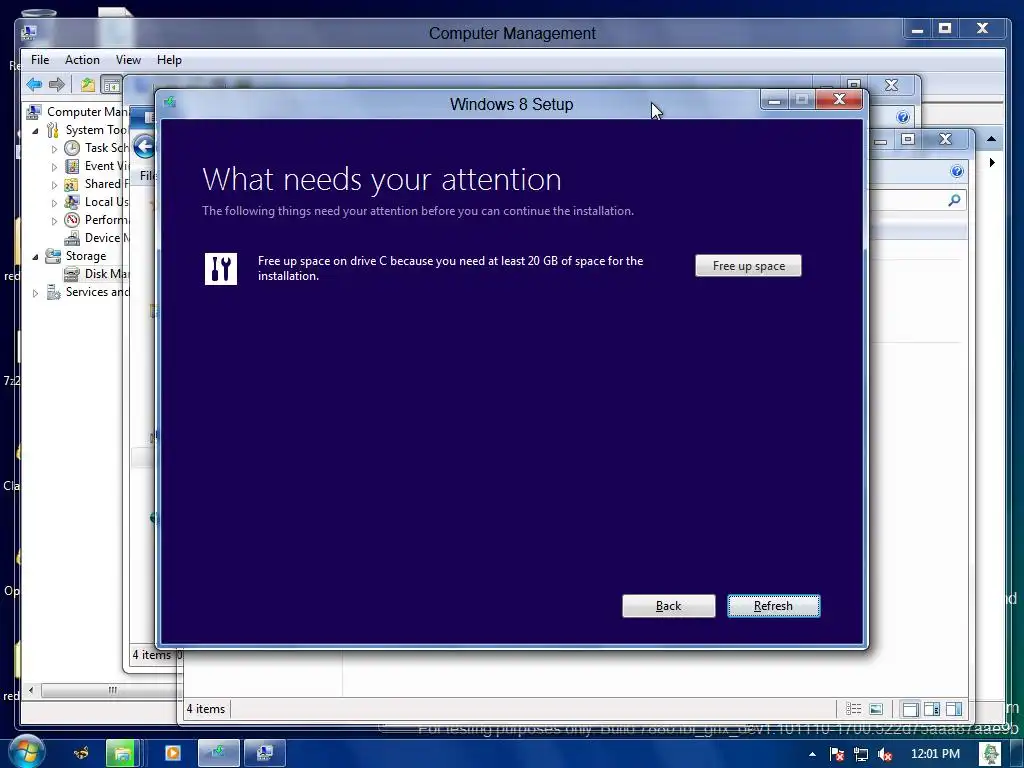Click the wrench and screwdriver tools icon
Image resolution: width=1024 pixels, height=768 pixels.
coord(221,268)
